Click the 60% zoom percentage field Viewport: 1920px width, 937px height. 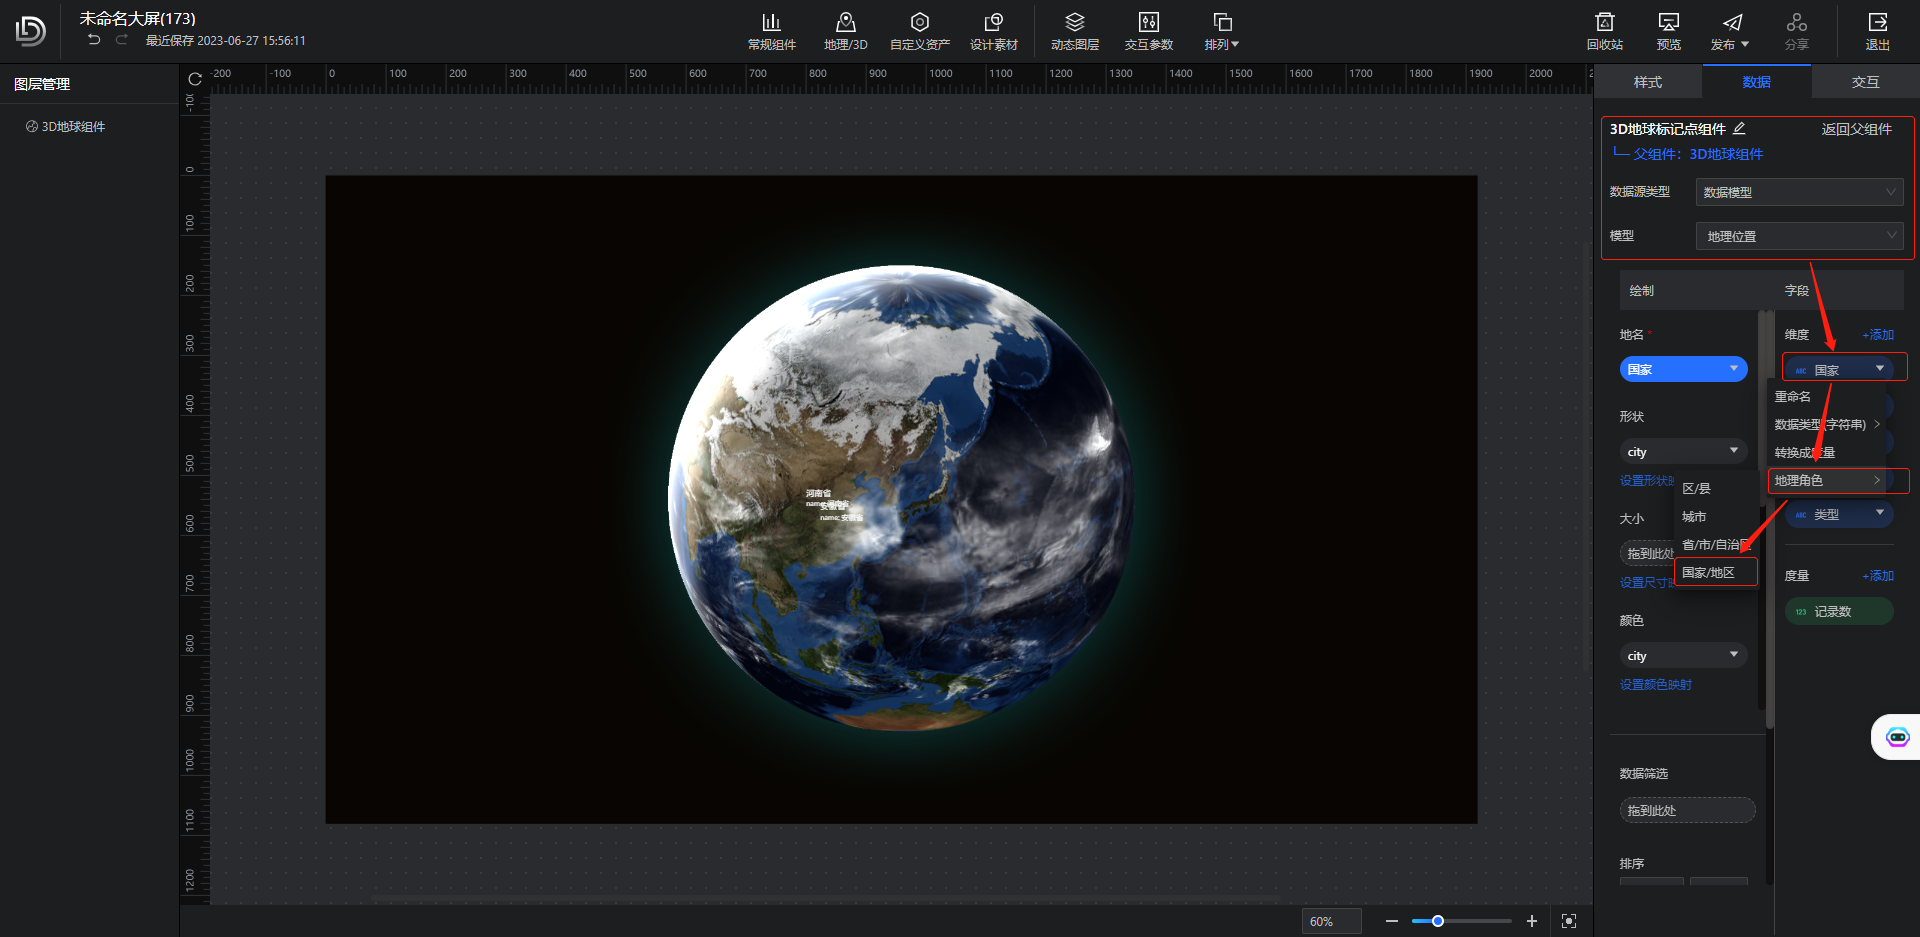[x=1330, y=921]
